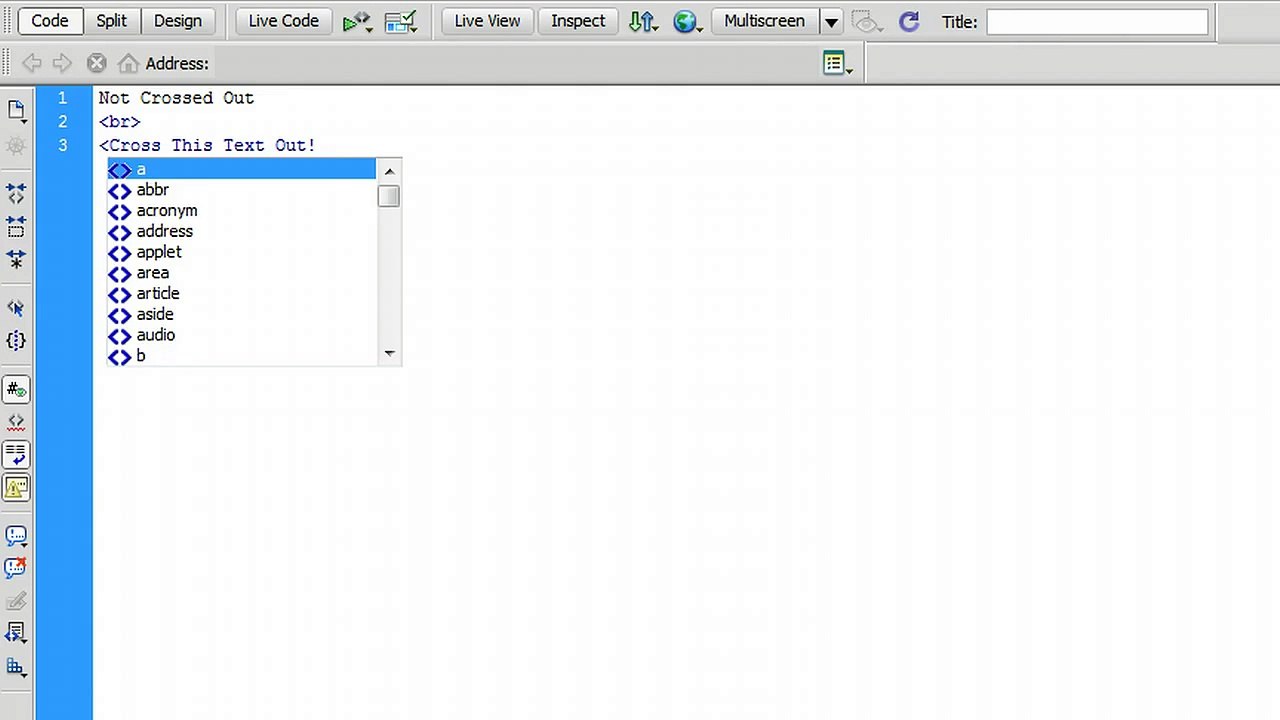Image resolution: width=1280 pixels, height=720 pixels.
Task: Open the Apply Comment menu
Action: point(16,536)
